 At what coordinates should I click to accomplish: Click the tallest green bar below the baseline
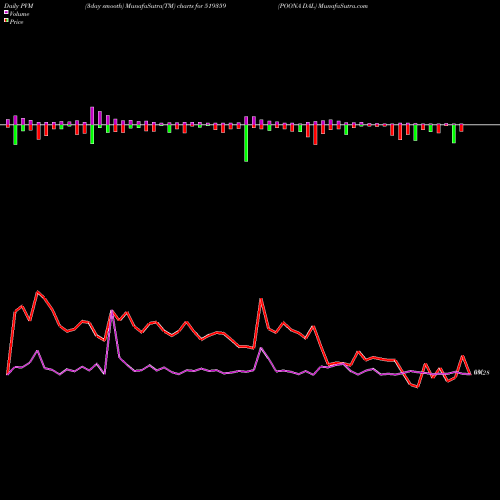246,143
